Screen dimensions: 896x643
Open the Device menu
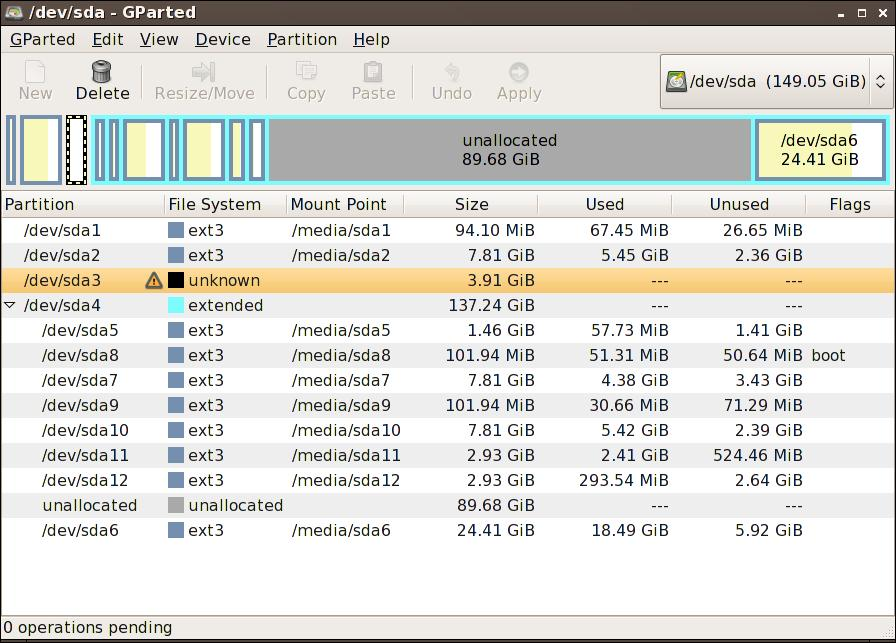coord(222,39)
